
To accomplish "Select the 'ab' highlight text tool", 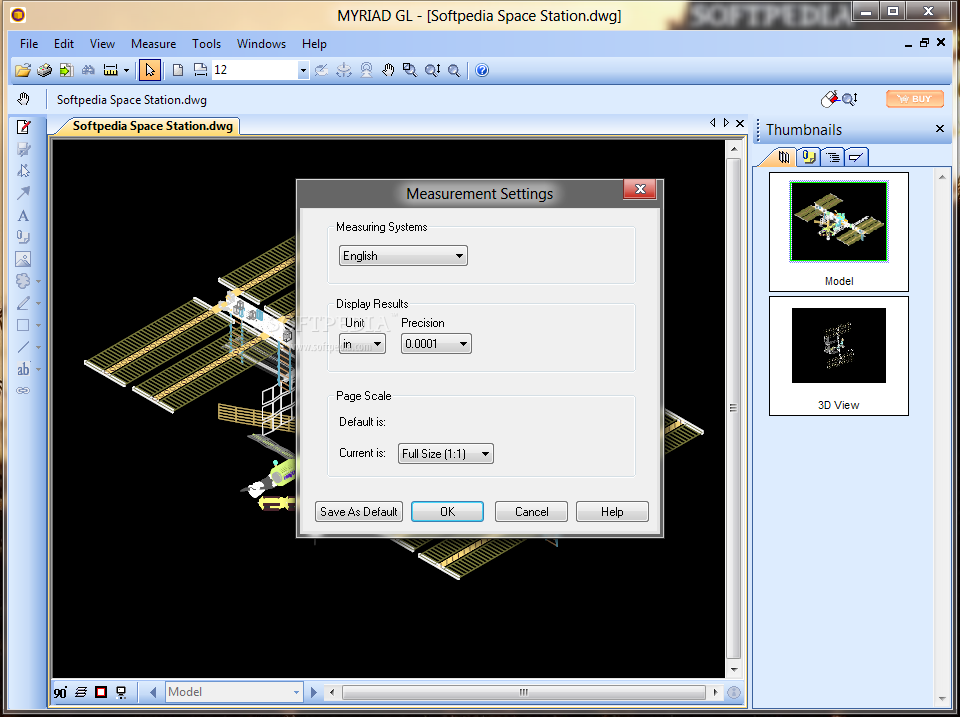I will [23, 369].
